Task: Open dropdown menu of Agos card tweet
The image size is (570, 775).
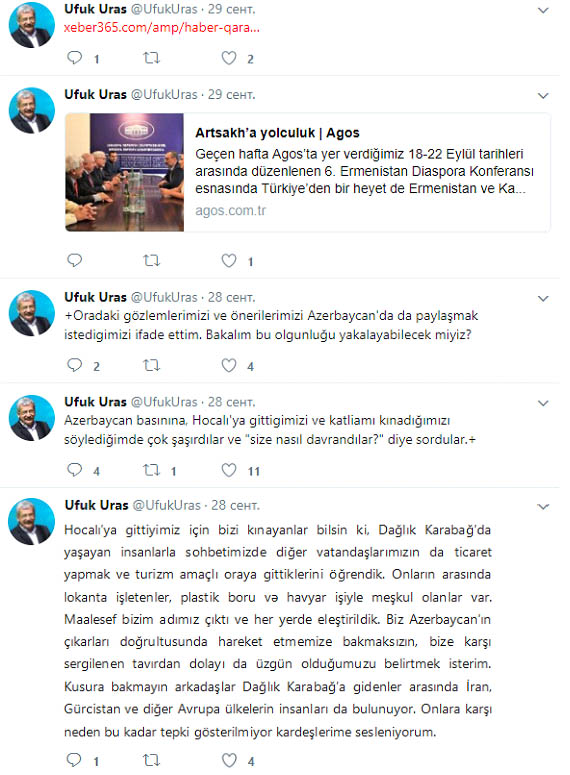Action: [543, 96]
